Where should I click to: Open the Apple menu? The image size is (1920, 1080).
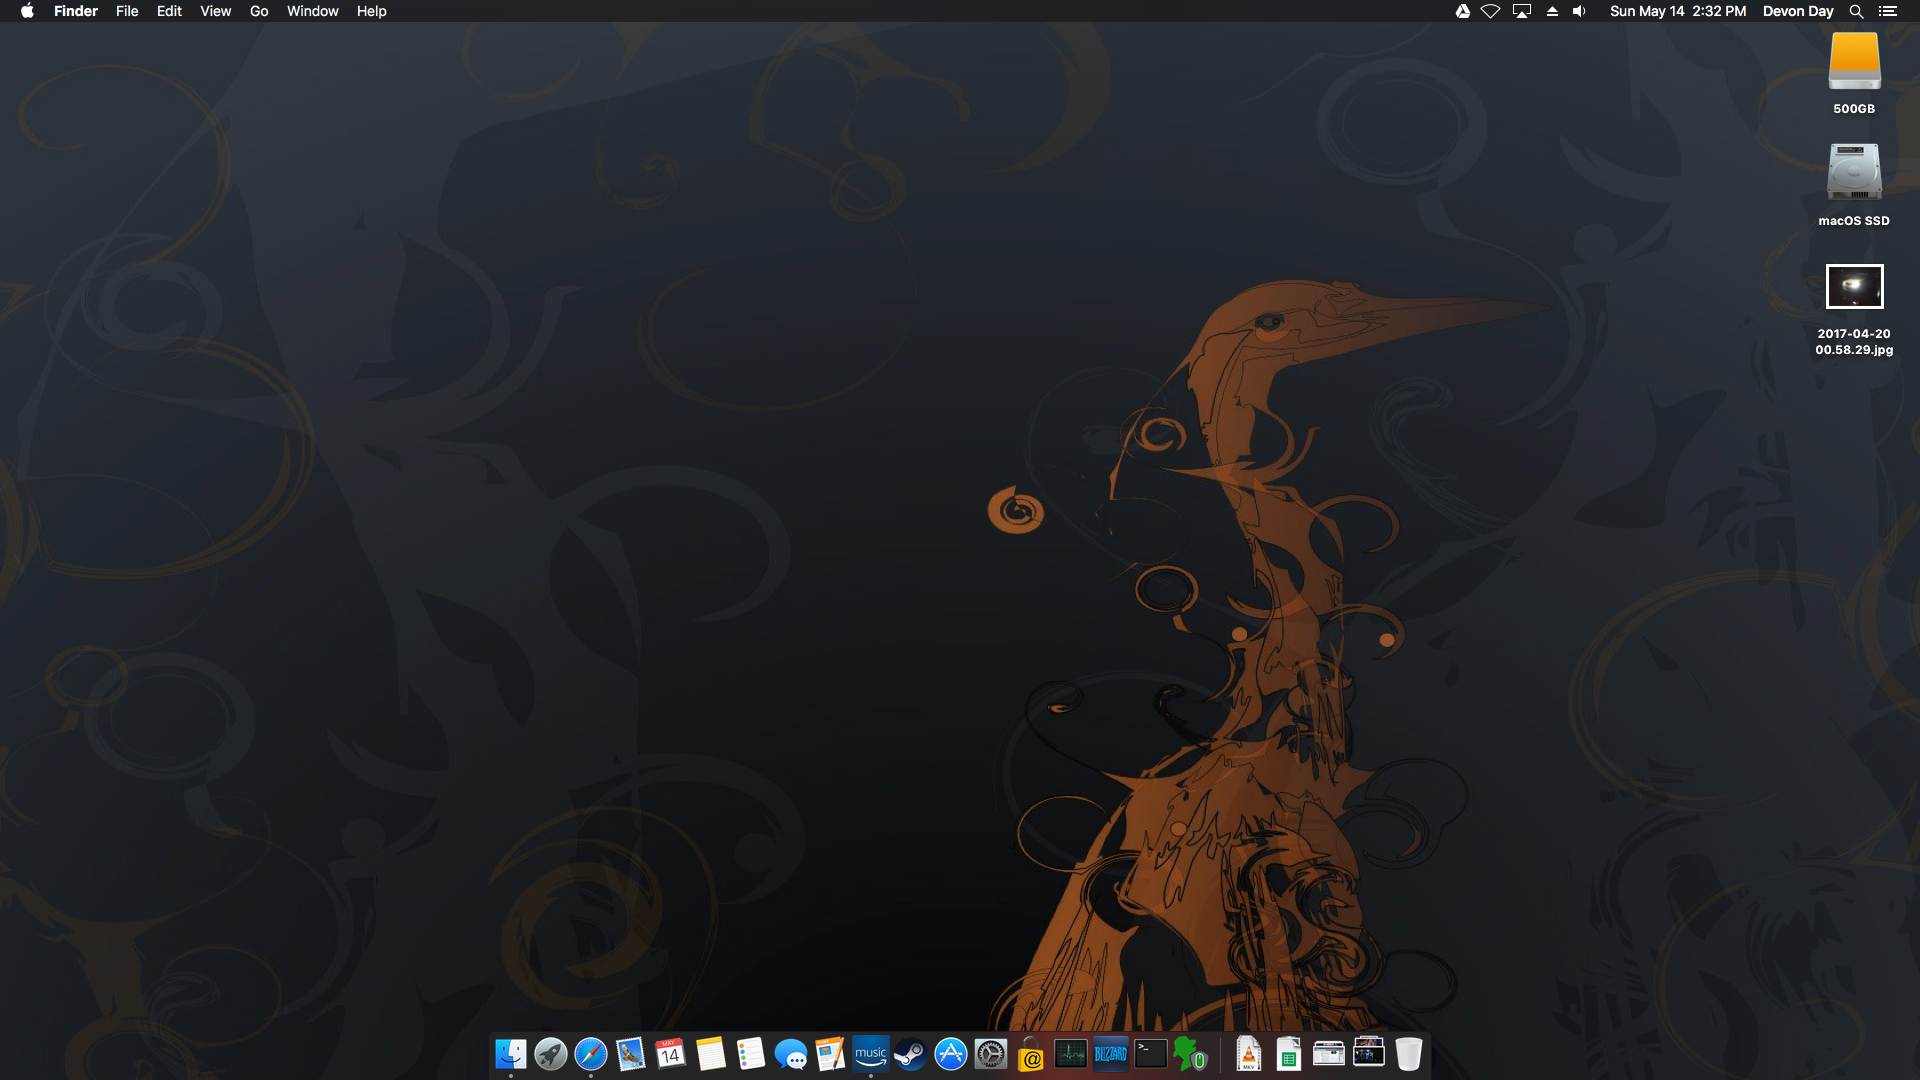pyautogui.click(x=27, y=11)
